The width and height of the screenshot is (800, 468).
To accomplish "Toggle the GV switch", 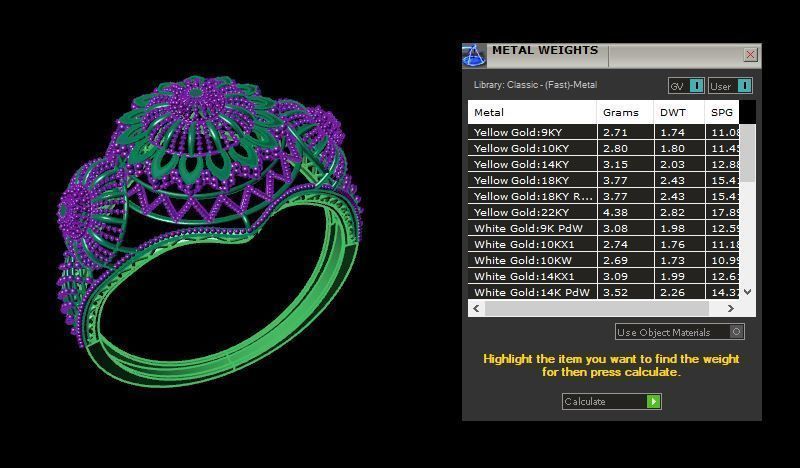I will coord(686,86).
